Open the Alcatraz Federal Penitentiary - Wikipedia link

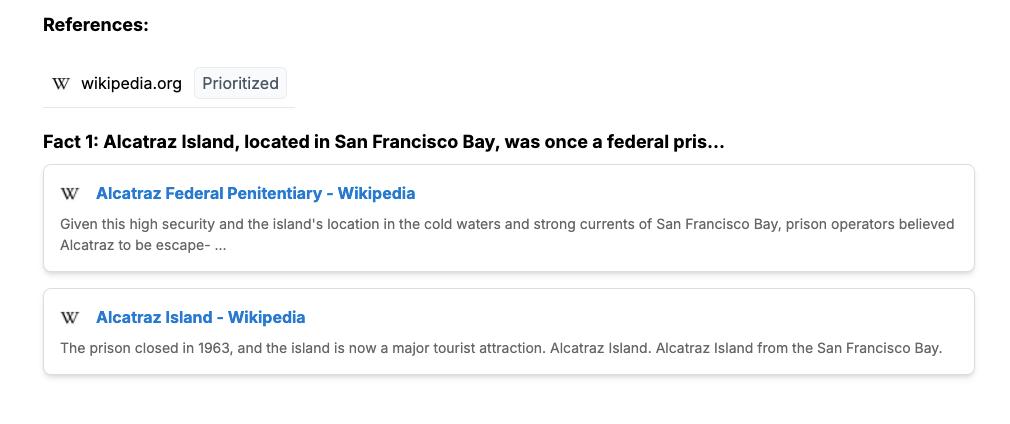(x=255, y=194)
